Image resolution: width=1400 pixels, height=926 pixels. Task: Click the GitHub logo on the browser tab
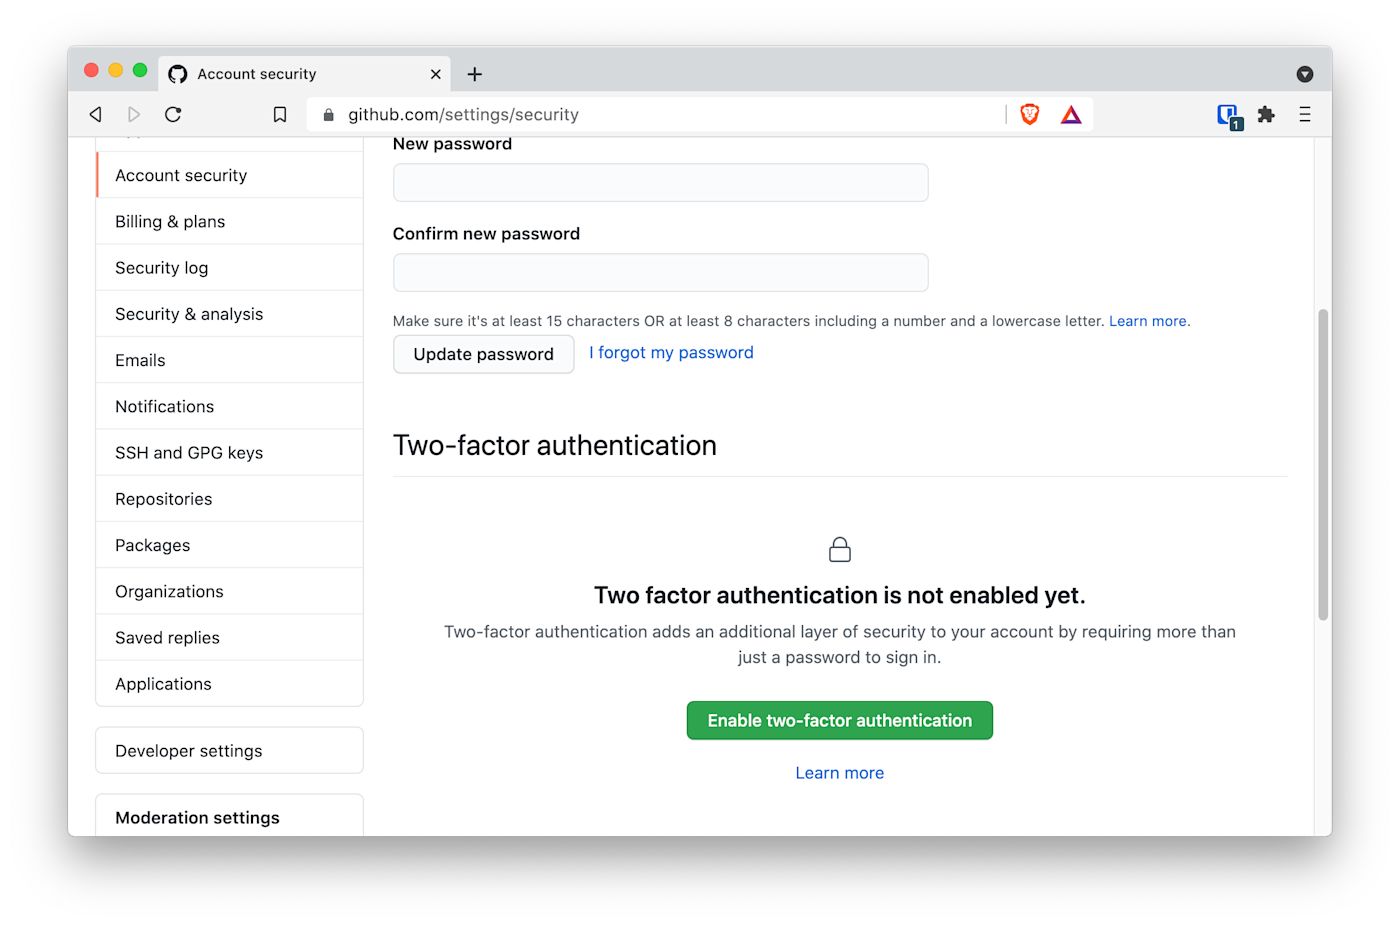click(x=177, y=73)
